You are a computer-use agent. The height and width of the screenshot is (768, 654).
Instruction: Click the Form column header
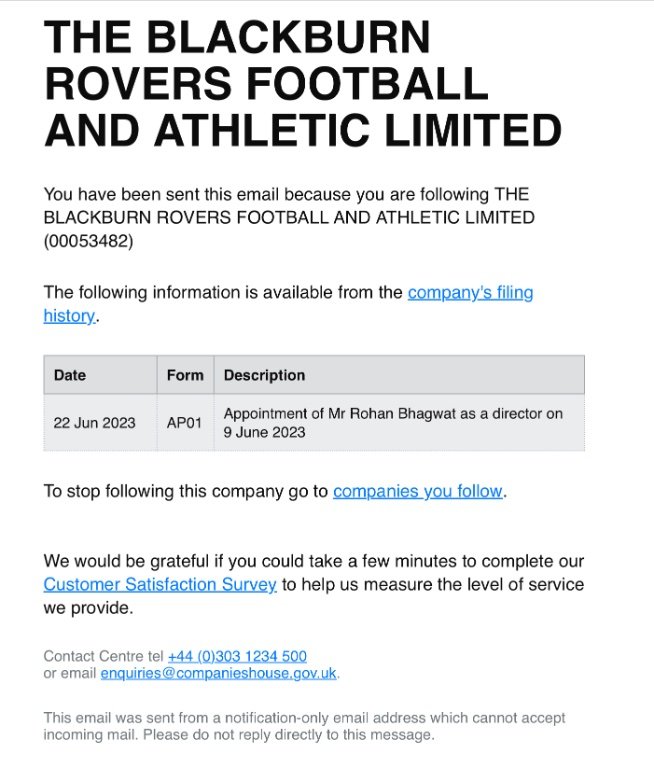pos(185,375)
